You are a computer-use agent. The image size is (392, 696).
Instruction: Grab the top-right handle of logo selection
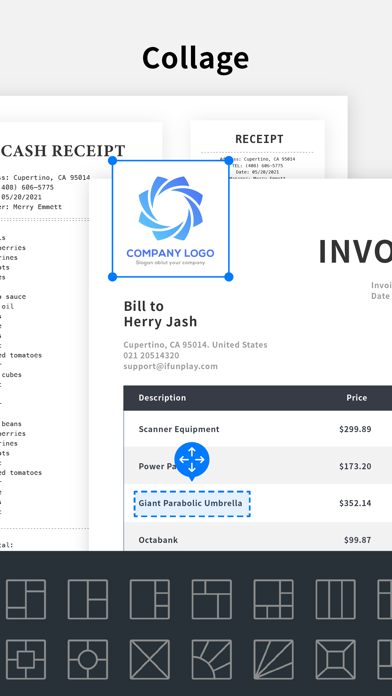point(229,161)
